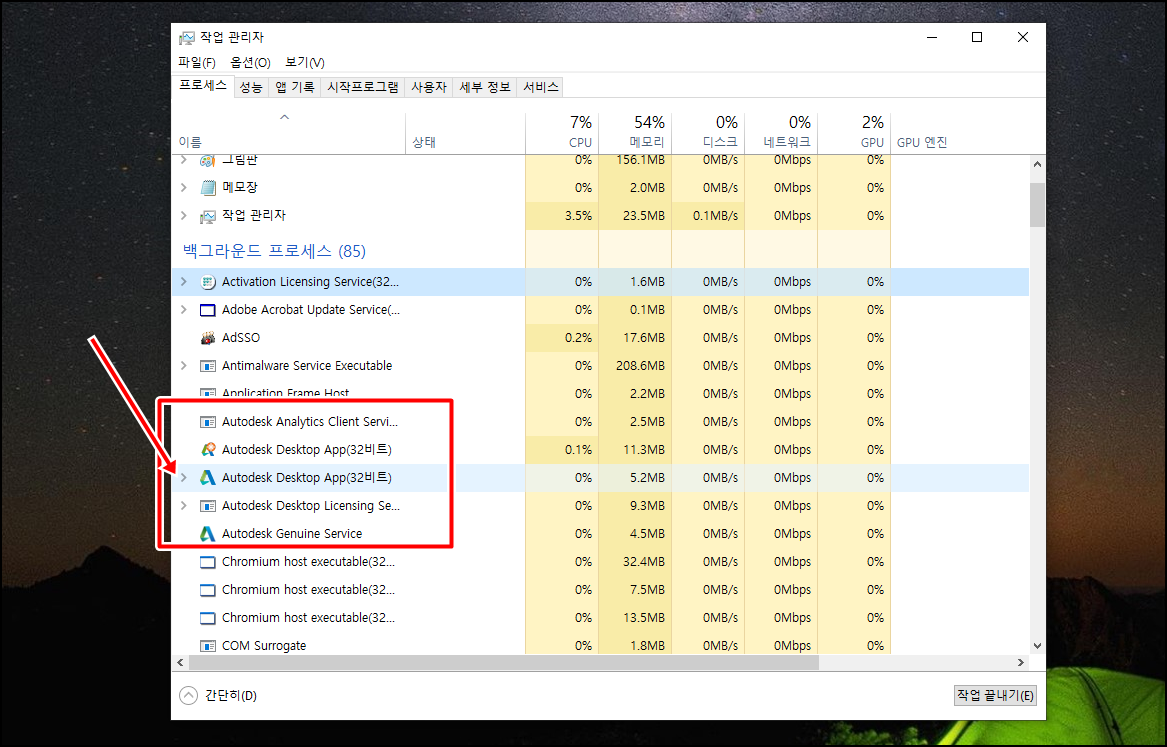Open the 보기(V) menu
This screenshot has width=1167, height=747.
(305, 62)
